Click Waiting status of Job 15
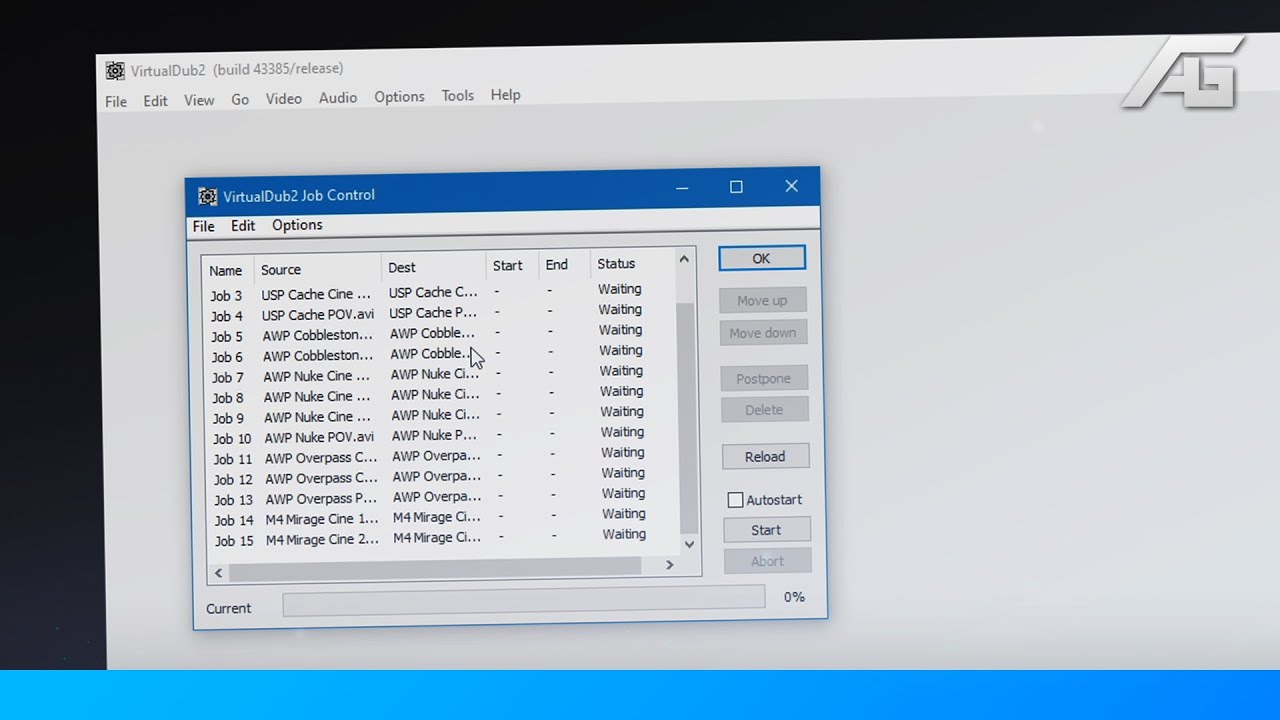 coord(624,534)
